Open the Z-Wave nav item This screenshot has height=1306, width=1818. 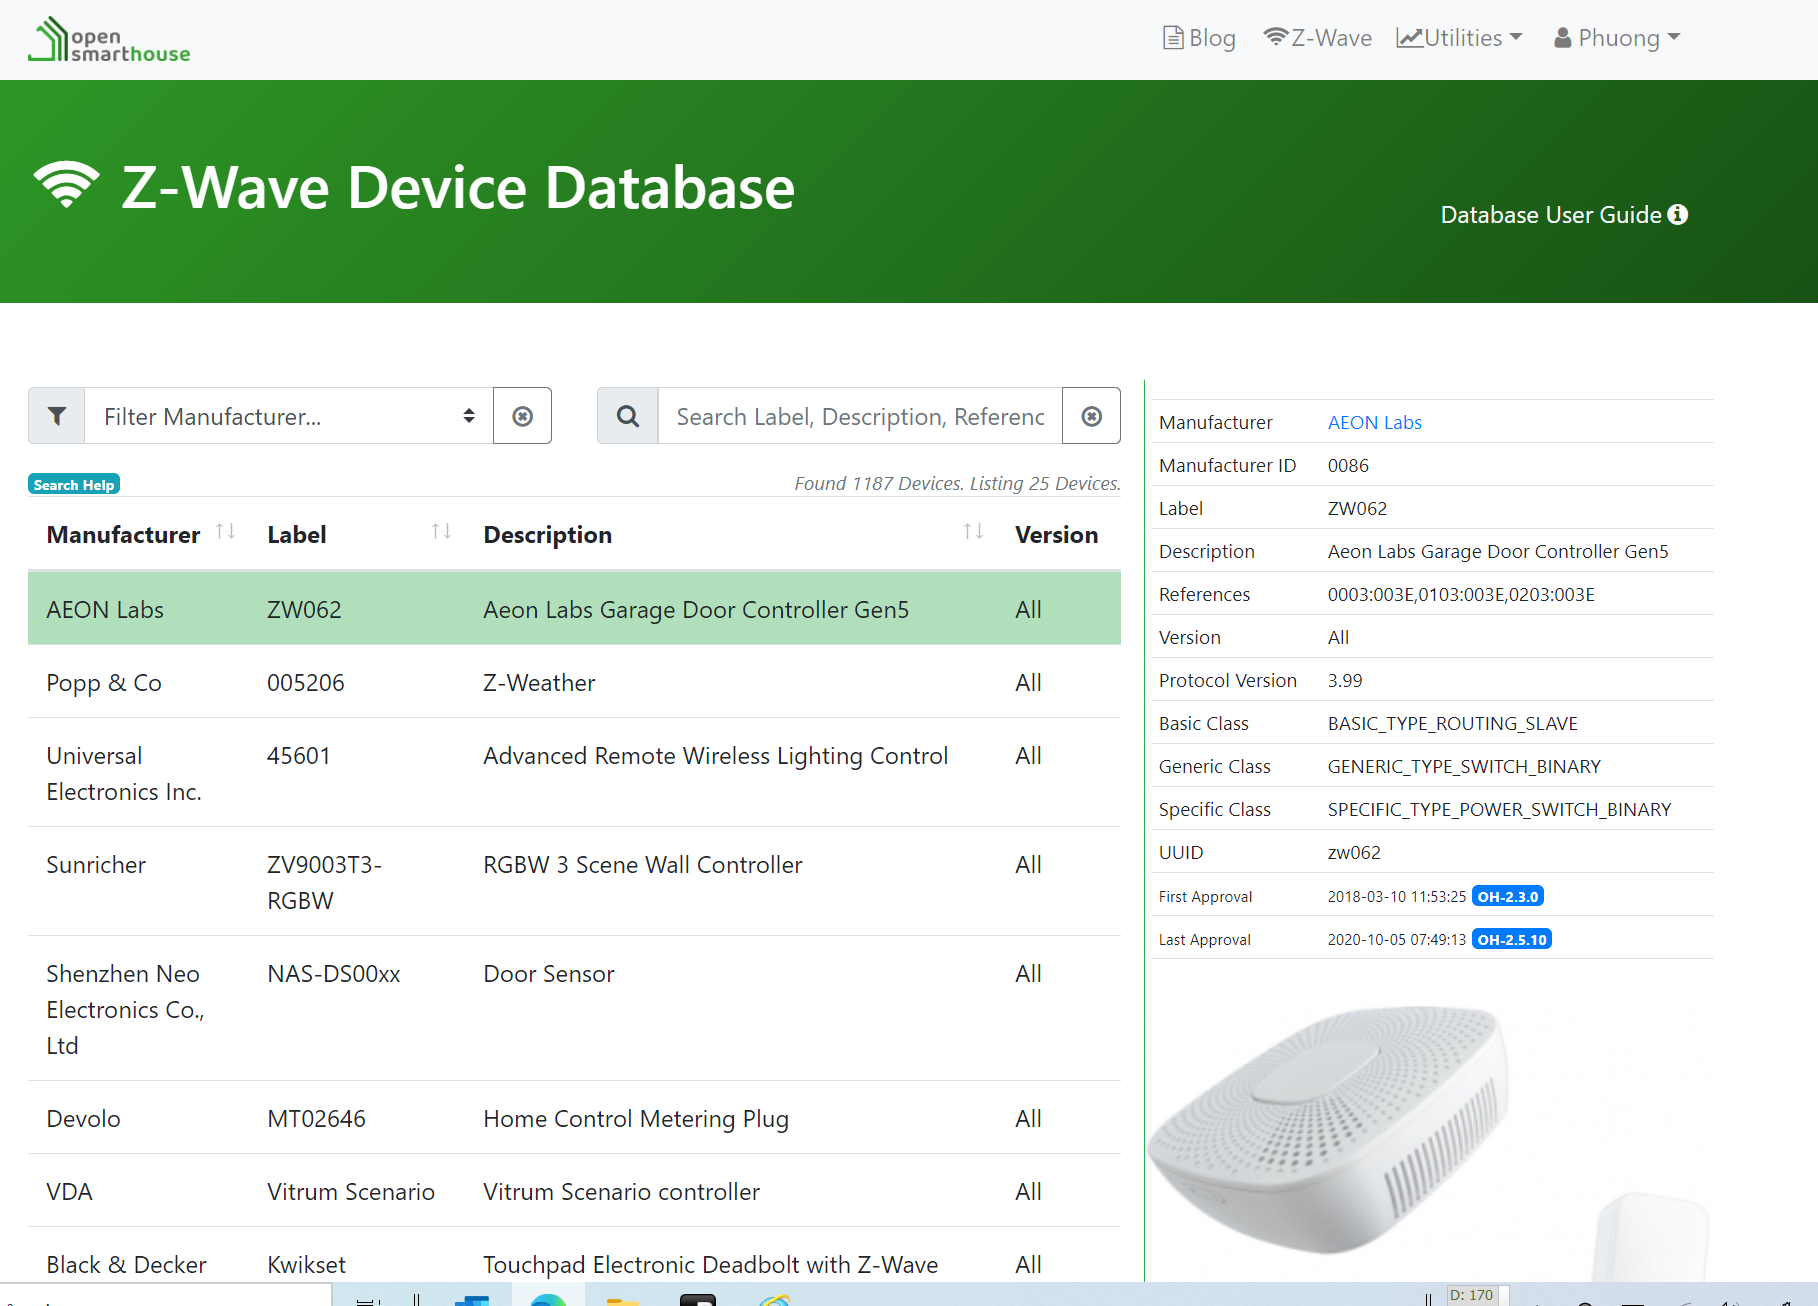[1318, 38]
